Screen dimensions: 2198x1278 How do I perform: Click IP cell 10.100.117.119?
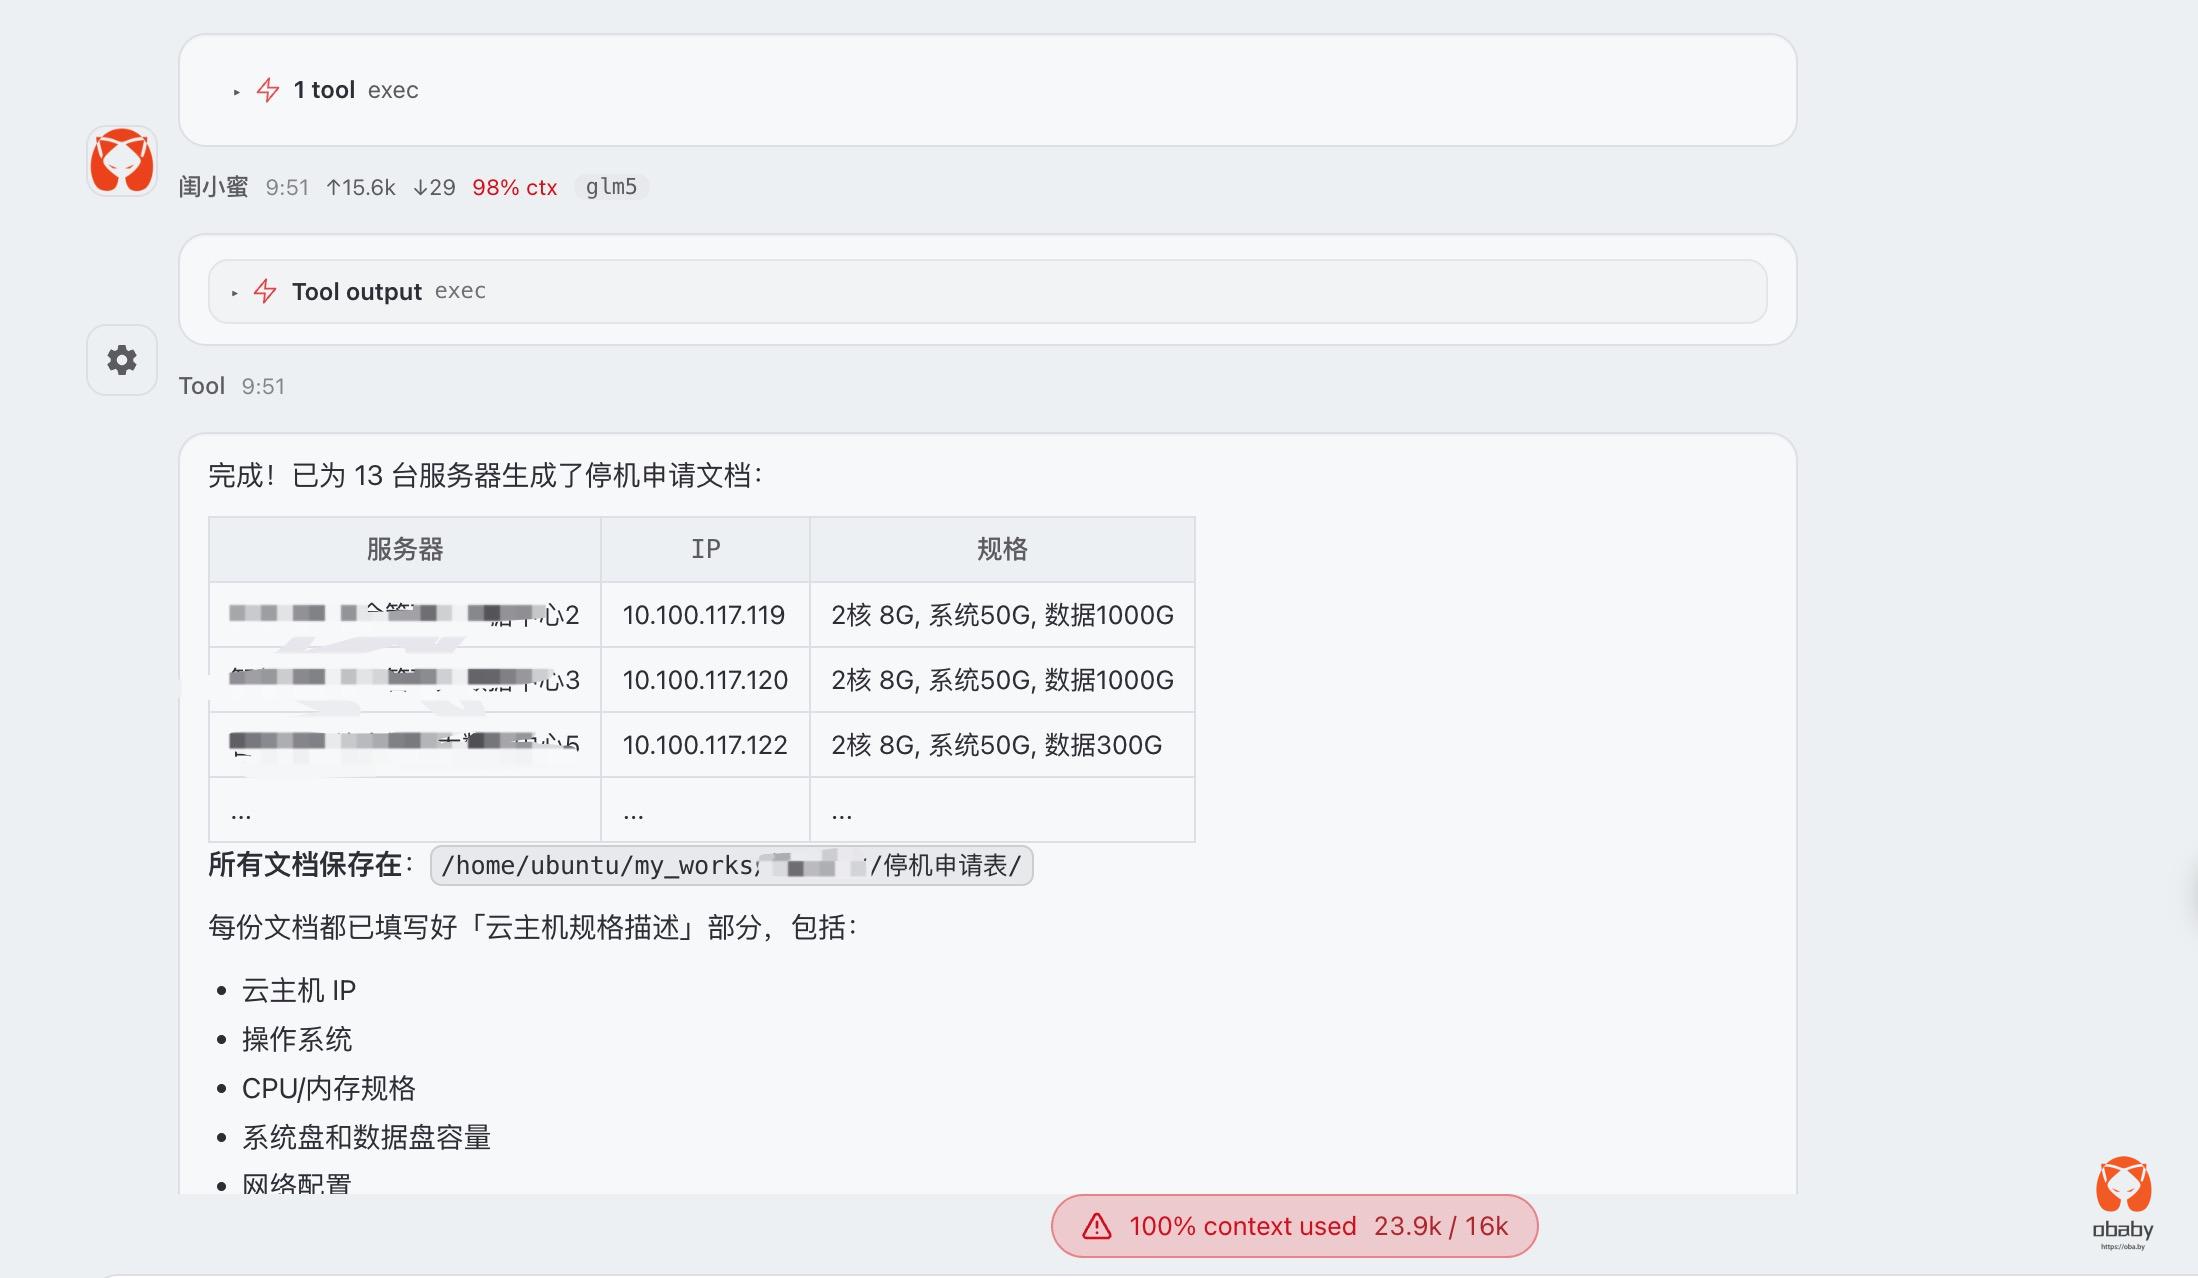(x=704, y=615)
